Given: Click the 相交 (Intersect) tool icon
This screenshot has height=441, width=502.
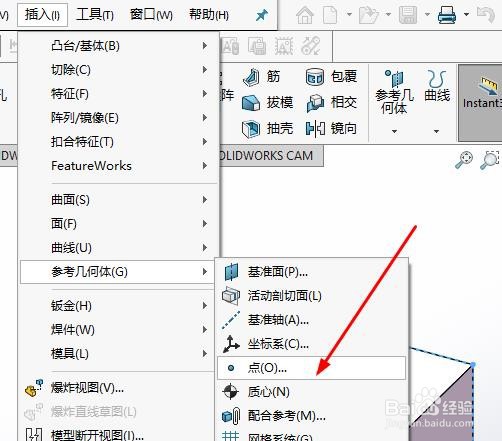Looking at the screenshot, I should (315, 103).
